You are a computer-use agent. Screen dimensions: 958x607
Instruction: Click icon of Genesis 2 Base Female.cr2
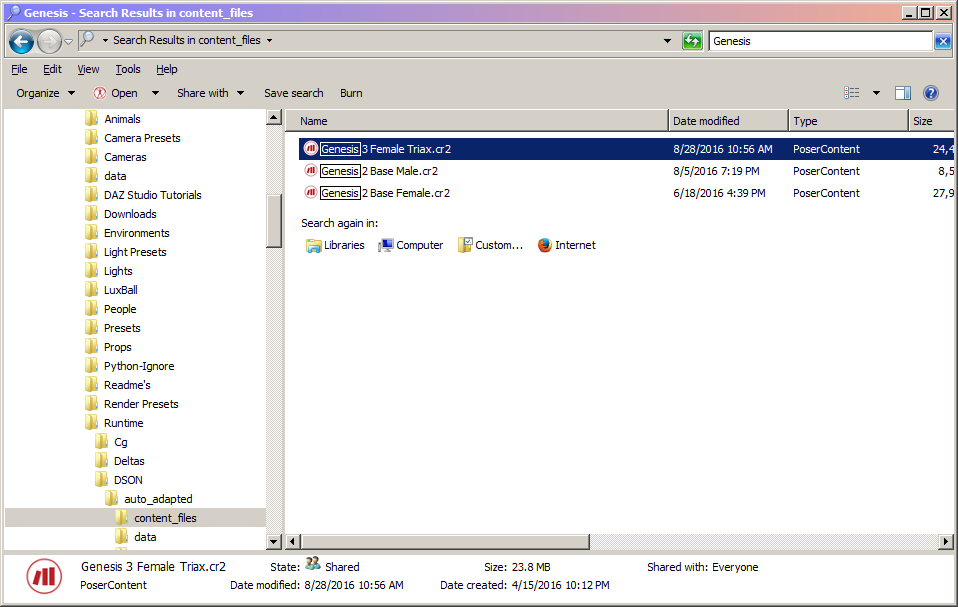310,192
